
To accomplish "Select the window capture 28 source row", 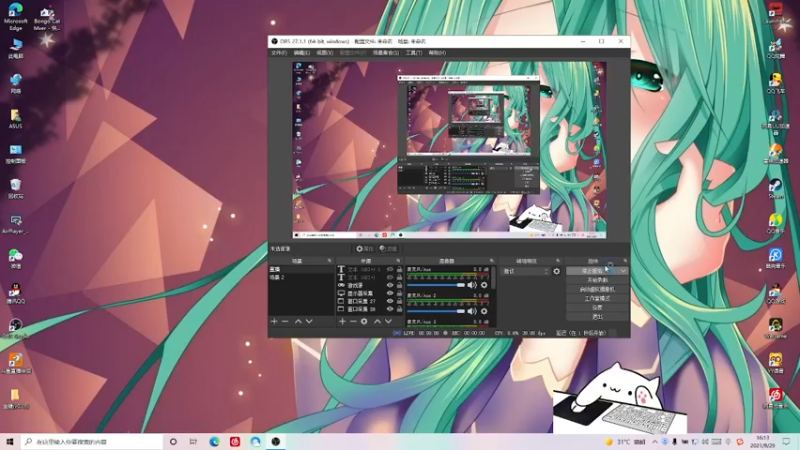I will 370,309.
